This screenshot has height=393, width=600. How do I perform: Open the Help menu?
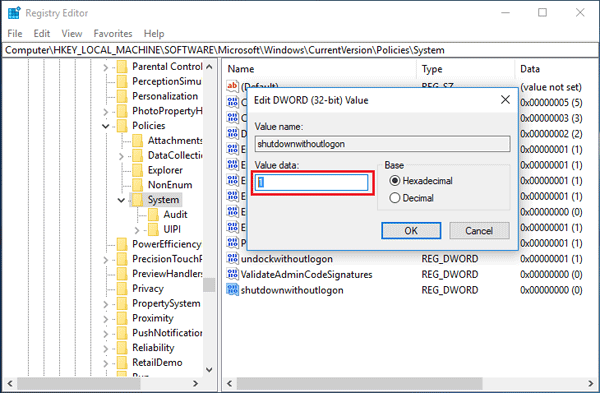click(154, 34)
